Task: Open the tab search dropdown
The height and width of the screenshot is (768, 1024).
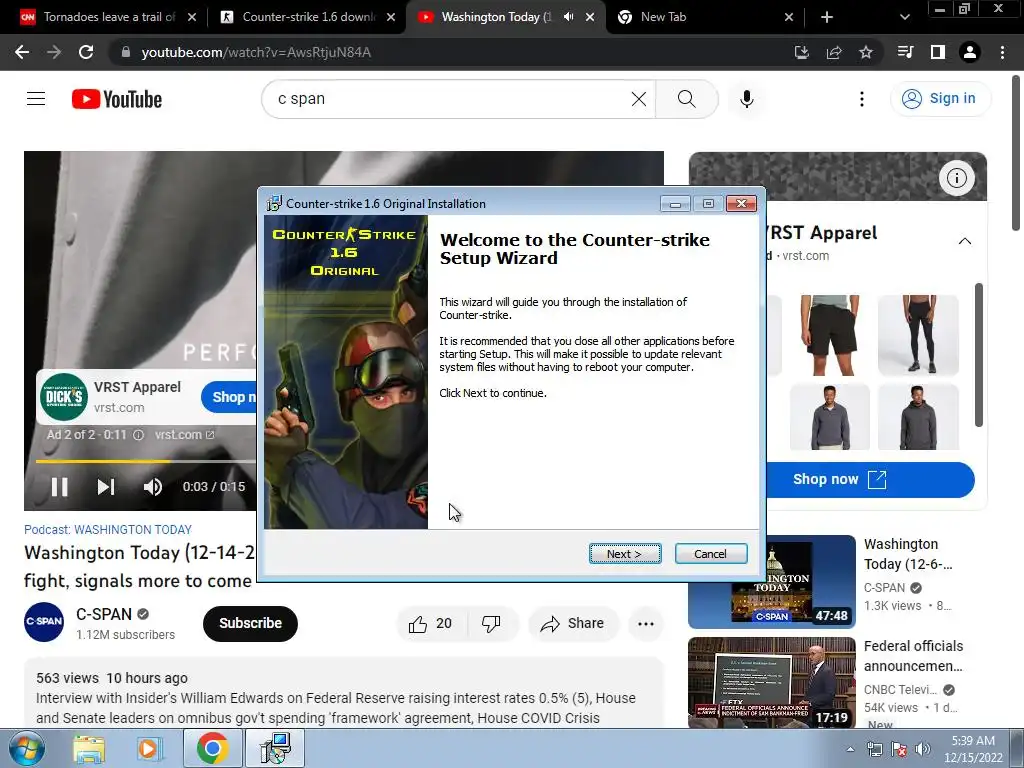Action: coord(904,17)
